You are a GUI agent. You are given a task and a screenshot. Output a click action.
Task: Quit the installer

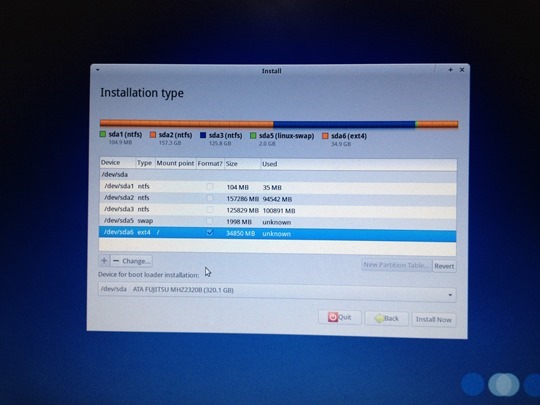point(340,317)
